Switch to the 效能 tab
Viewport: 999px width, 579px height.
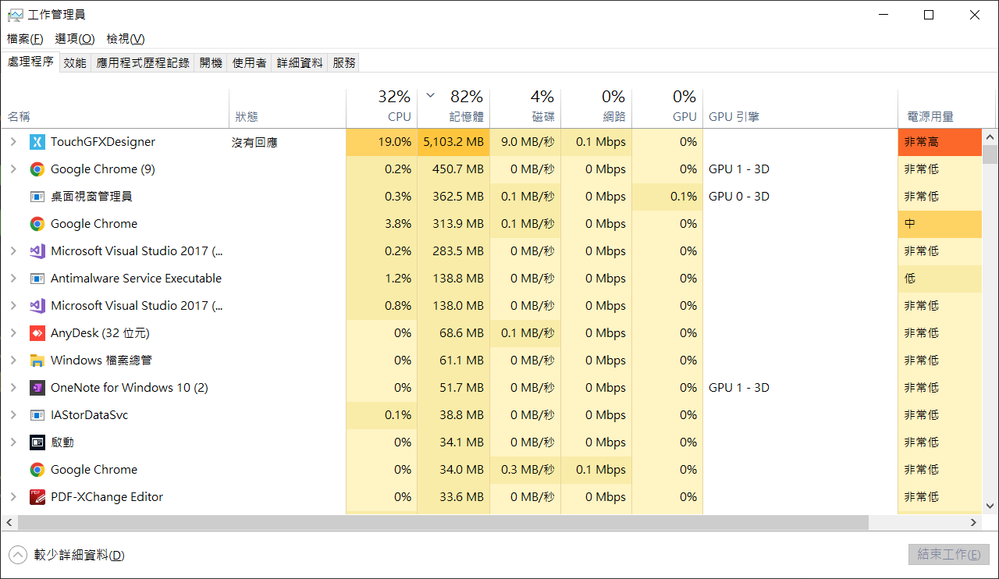(75, 63)
